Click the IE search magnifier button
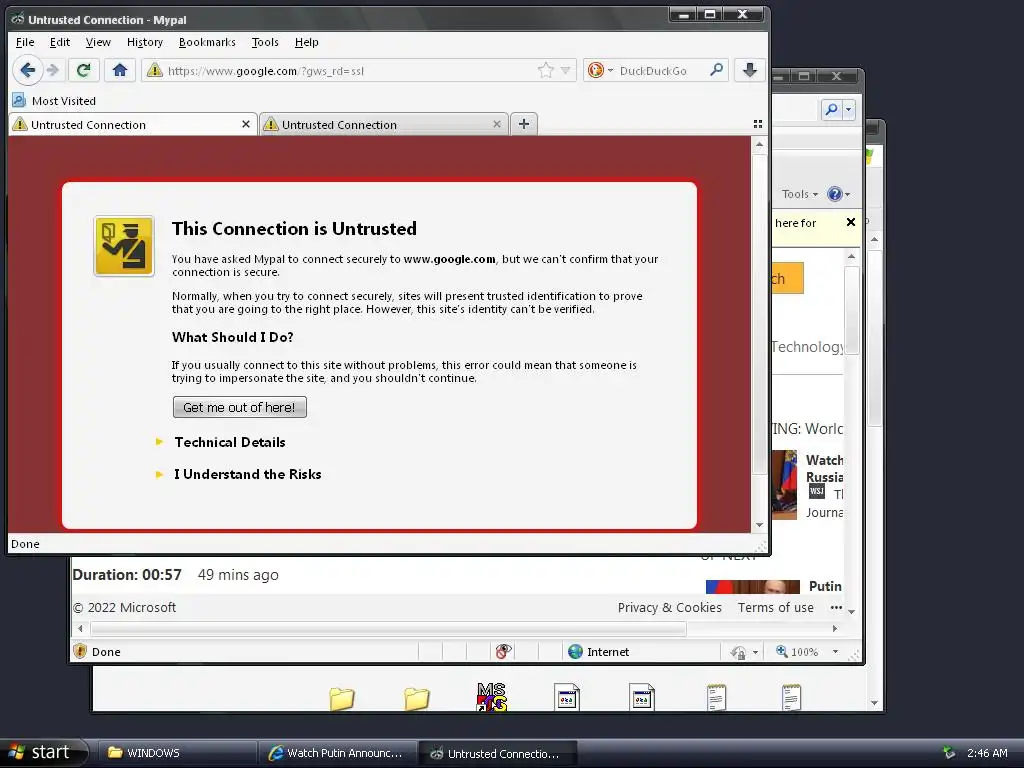The height and width of the screenshot is (768, 1024). [x=831, y=109]
